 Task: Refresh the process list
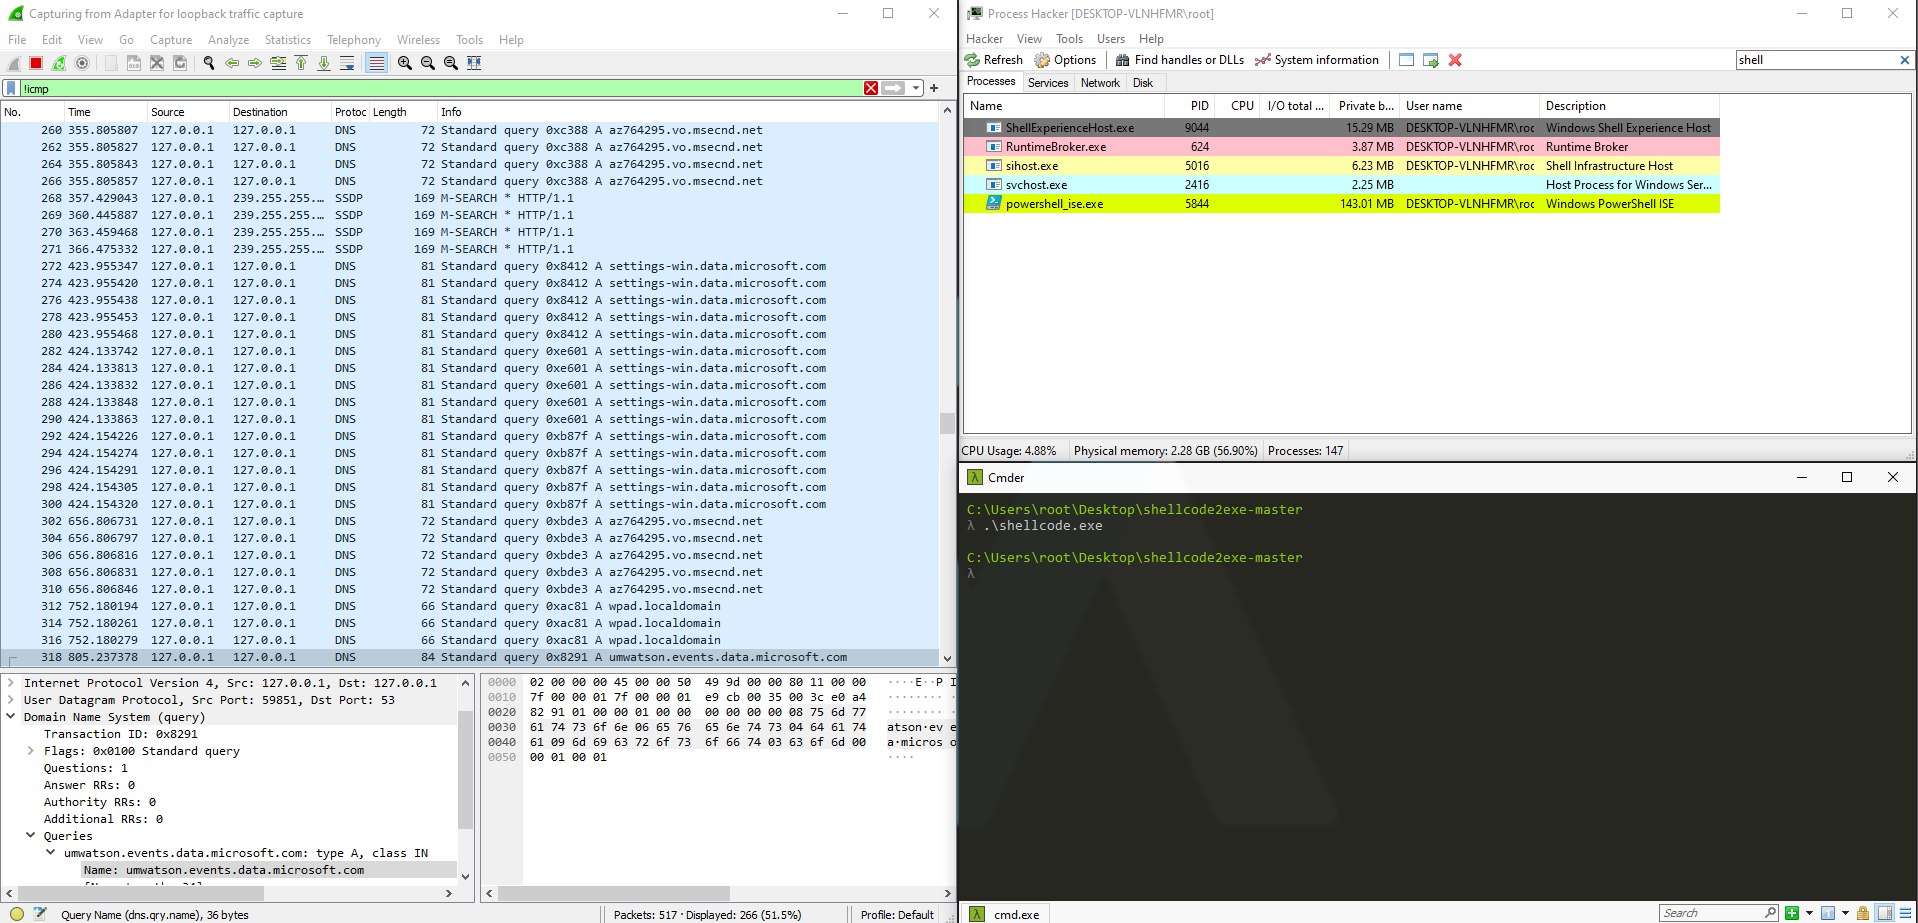point(993,60)
